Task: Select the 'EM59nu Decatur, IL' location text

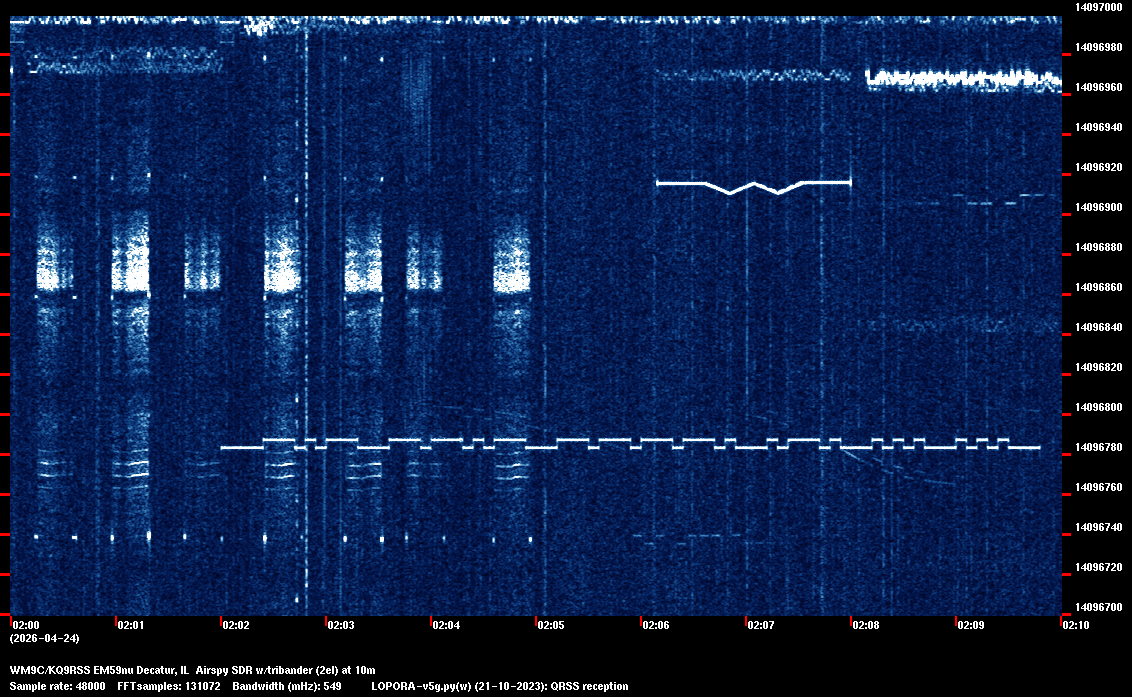Action: click(142, 670)
